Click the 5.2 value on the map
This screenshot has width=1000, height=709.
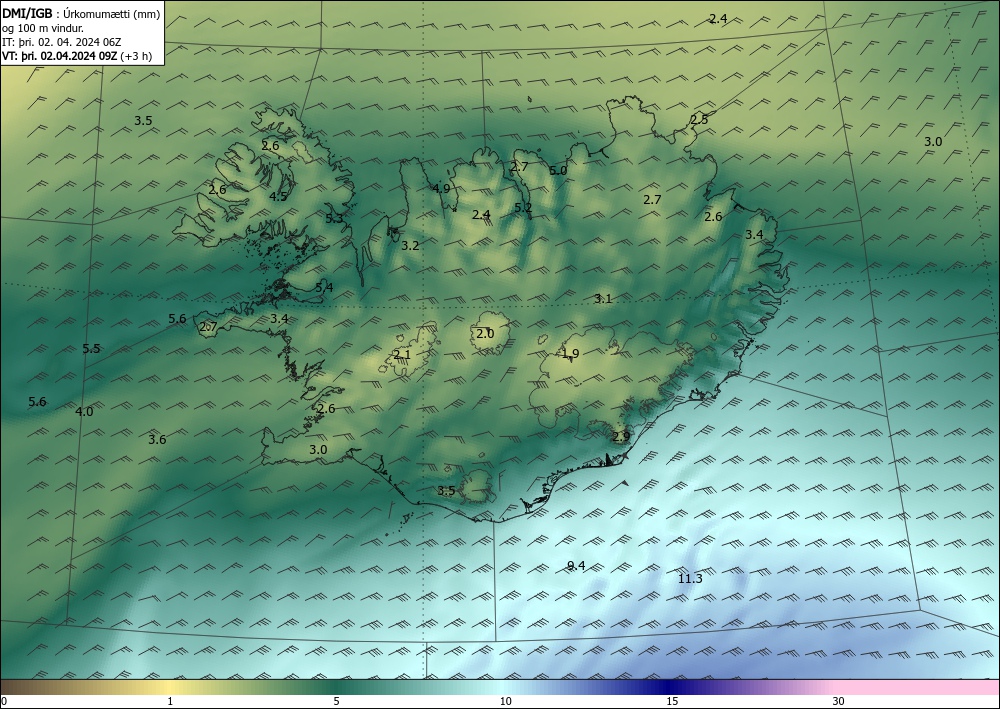pyautogui.click(x=523, y=207)
